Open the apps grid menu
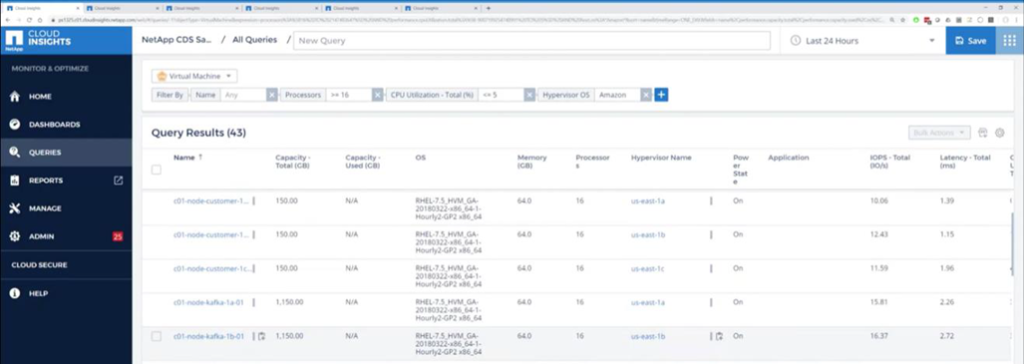The image size is (1024, 364). coord(1010,41)
